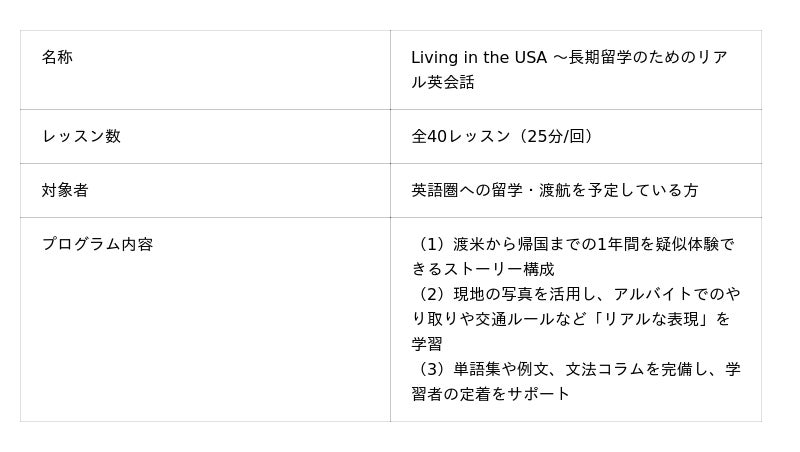The width and height of the screenshot is (800, 452).
Task: Select the "英語圏への留学・渡航を予定している方" text
Action: 554,190
